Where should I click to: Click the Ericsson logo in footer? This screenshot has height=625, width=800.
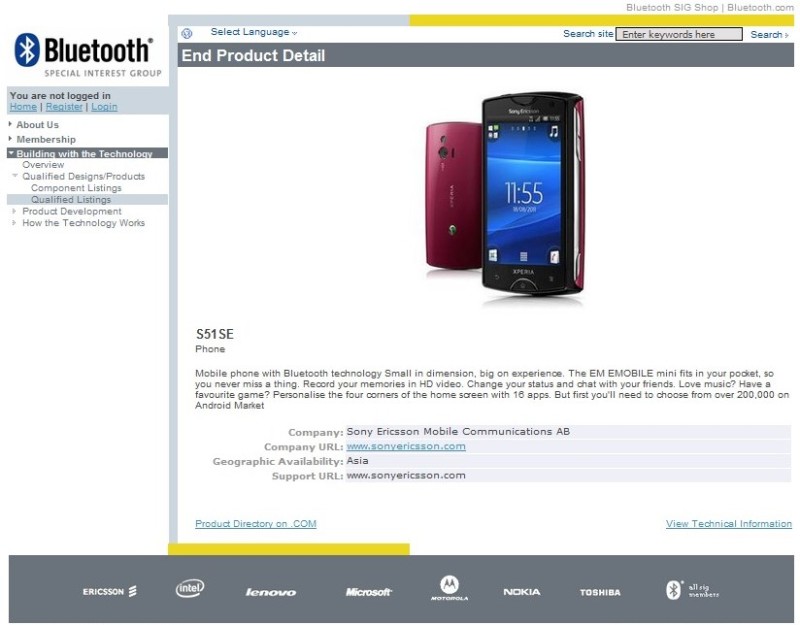coord(110,591)
